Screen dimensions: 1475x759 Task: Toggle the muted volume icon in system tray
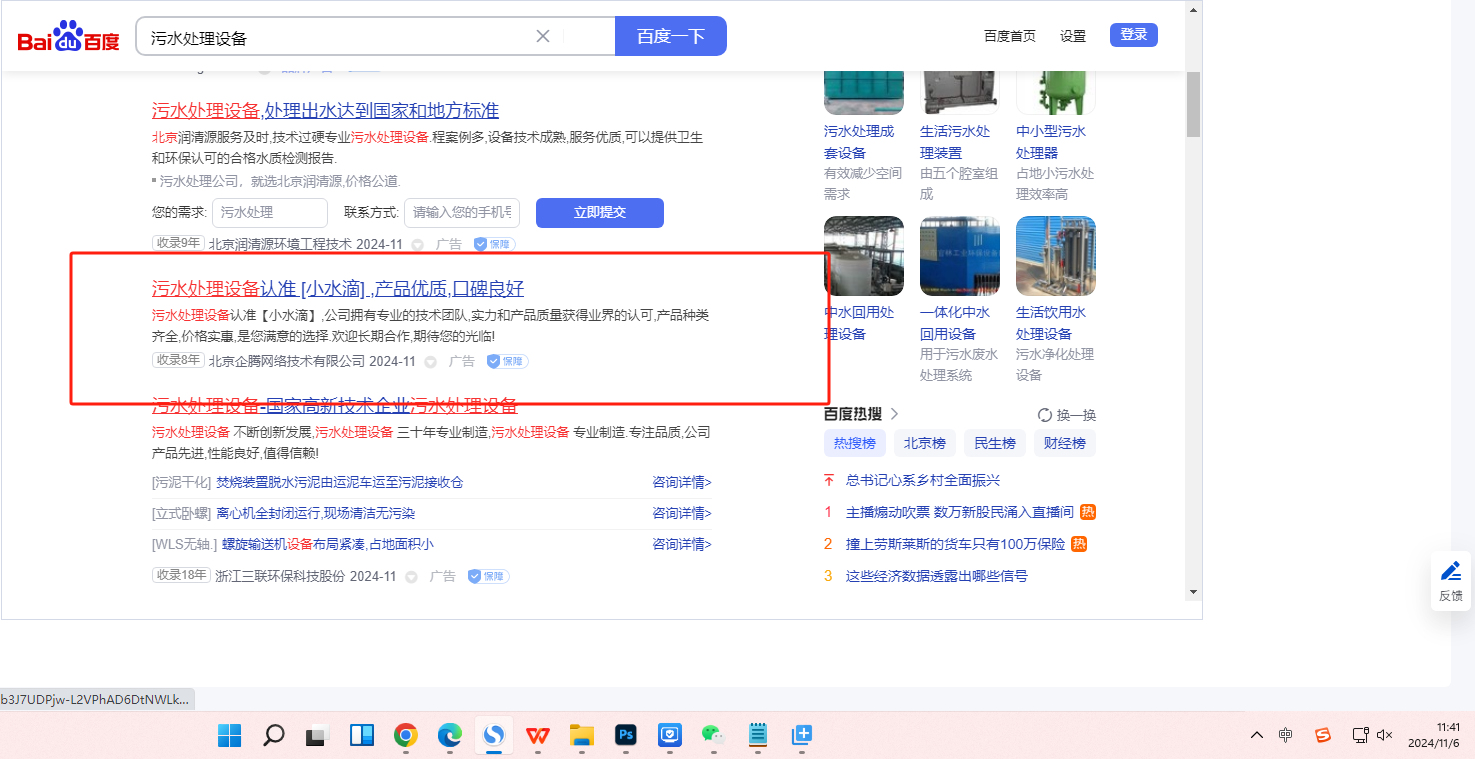click(1385, 735)
